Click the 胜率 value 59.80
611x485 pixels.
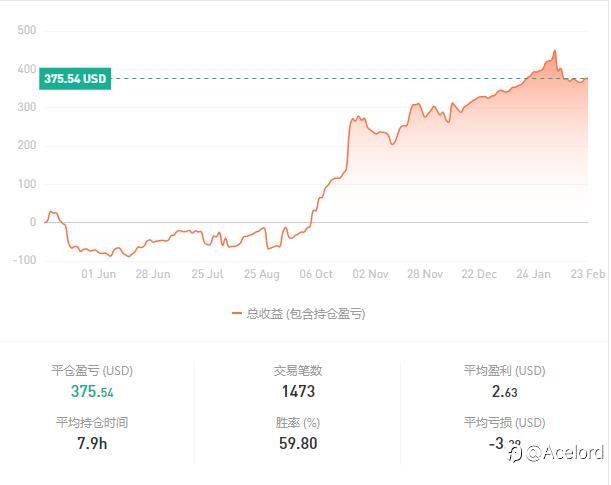pyautogui.click(x=298, y=443)
